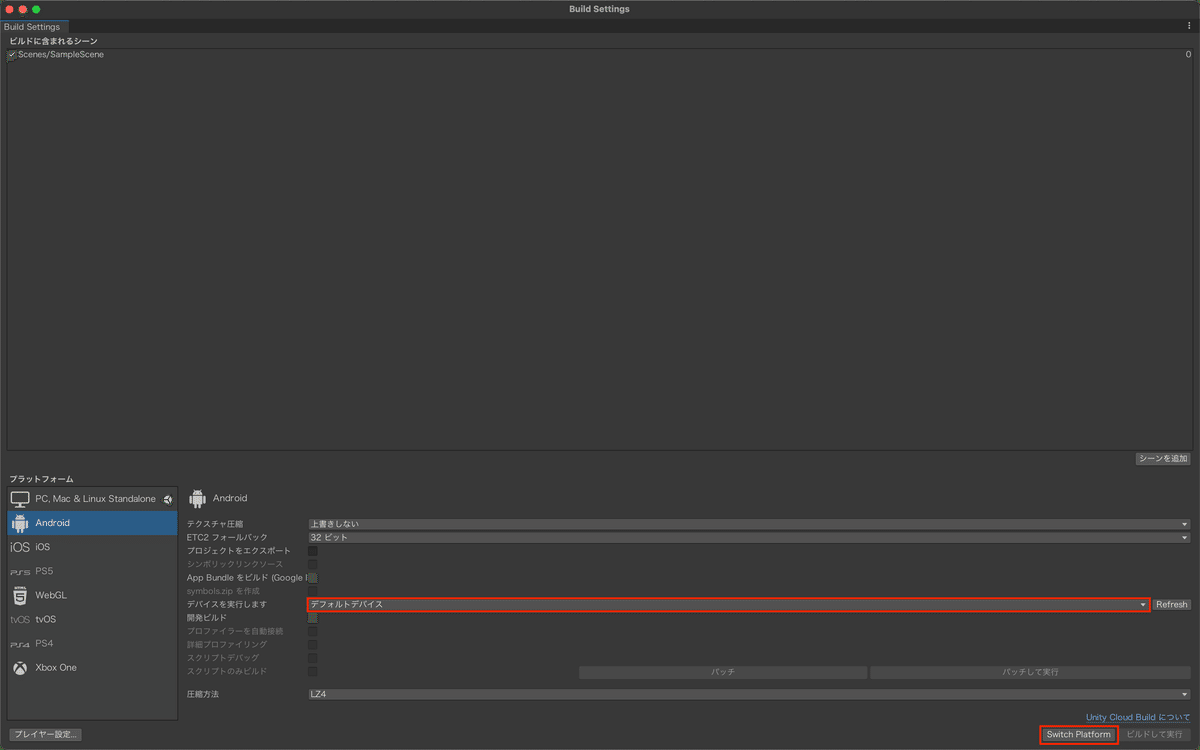Click the スクリプトデバッグ checkbox
Image resolution: width=1200 pixels, height=750 pixels.
(313, 658)
